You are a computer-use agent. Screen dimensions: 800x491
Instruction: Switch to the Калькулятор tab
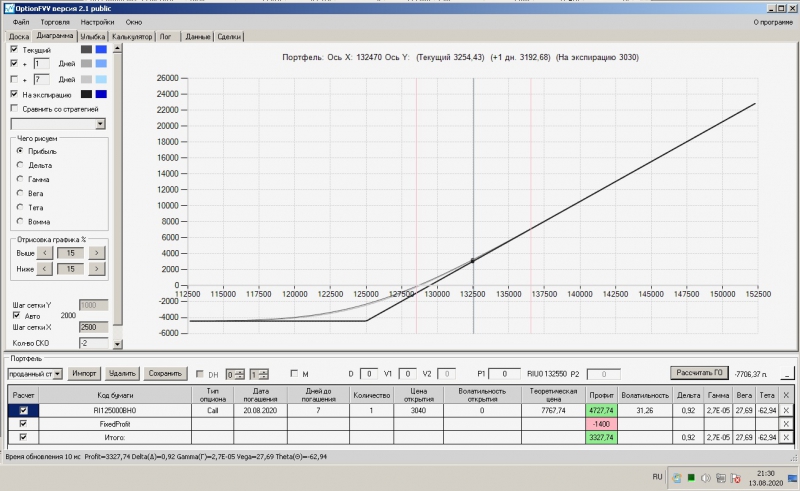[x=132, y=37]
